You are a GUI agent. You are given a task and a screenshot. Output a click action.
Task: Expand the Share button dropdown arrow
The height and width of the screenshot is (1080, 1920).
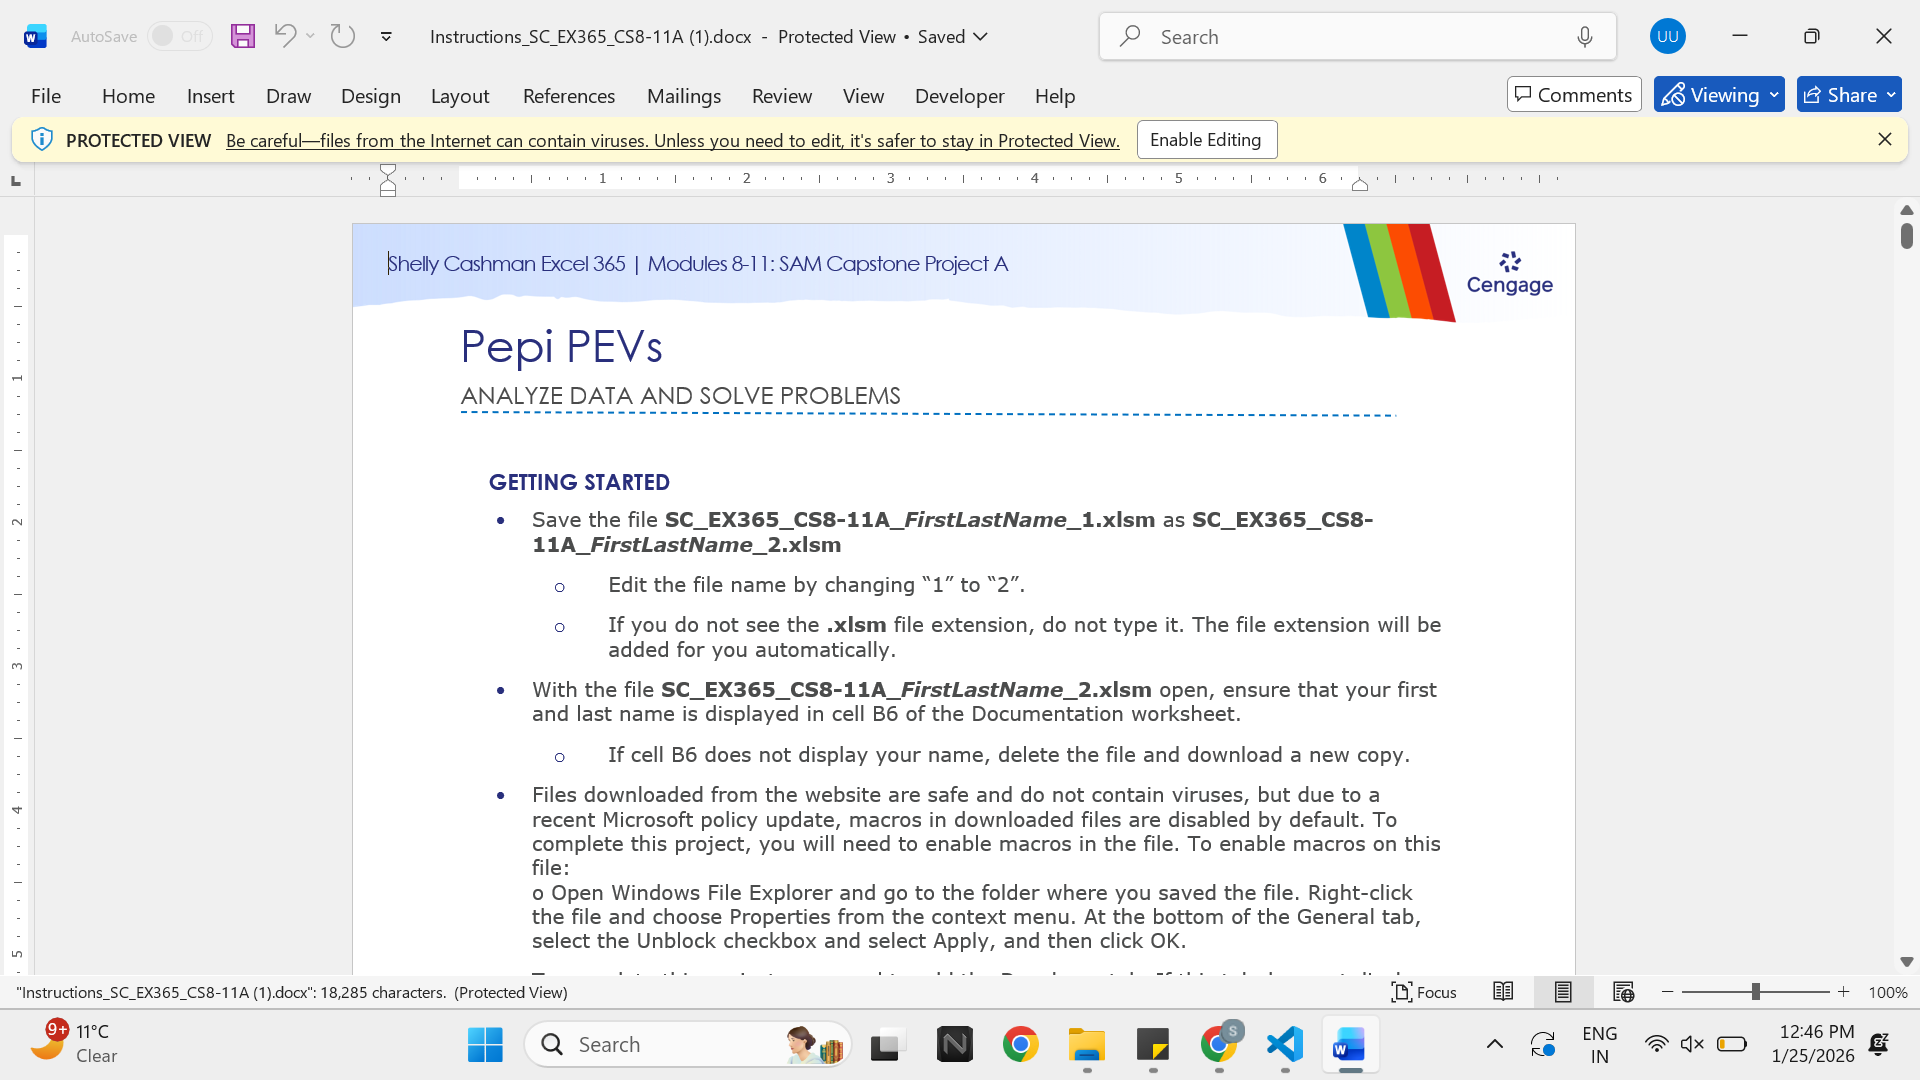1891,95
